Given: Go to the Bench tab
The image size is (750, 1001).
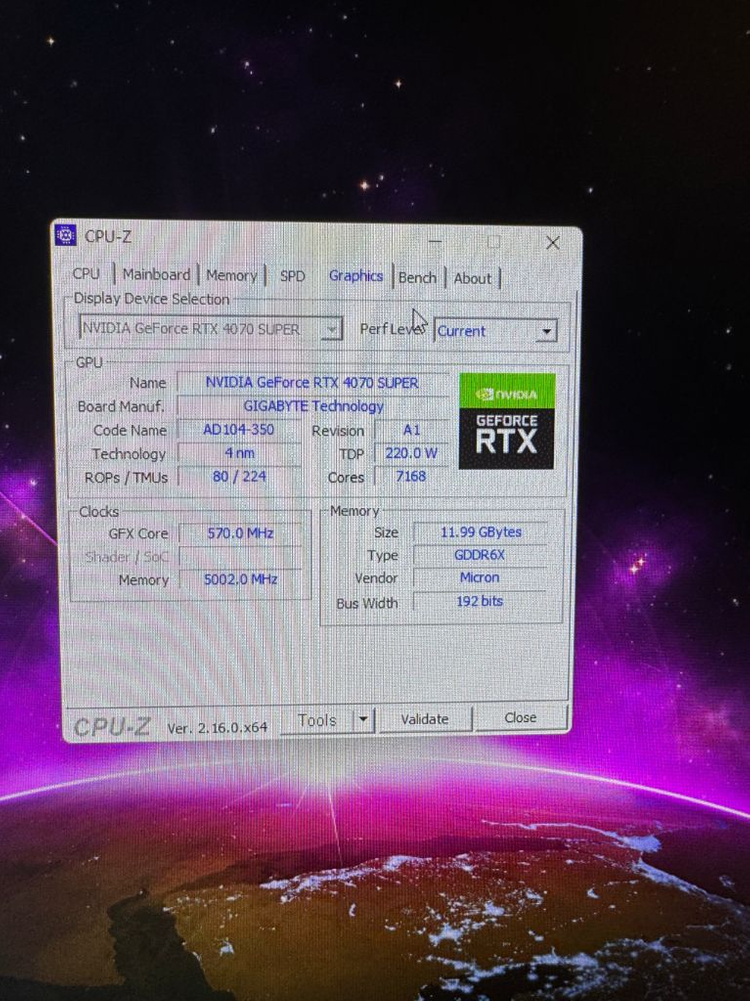Looking at the screenshot, I should (417, 278).
